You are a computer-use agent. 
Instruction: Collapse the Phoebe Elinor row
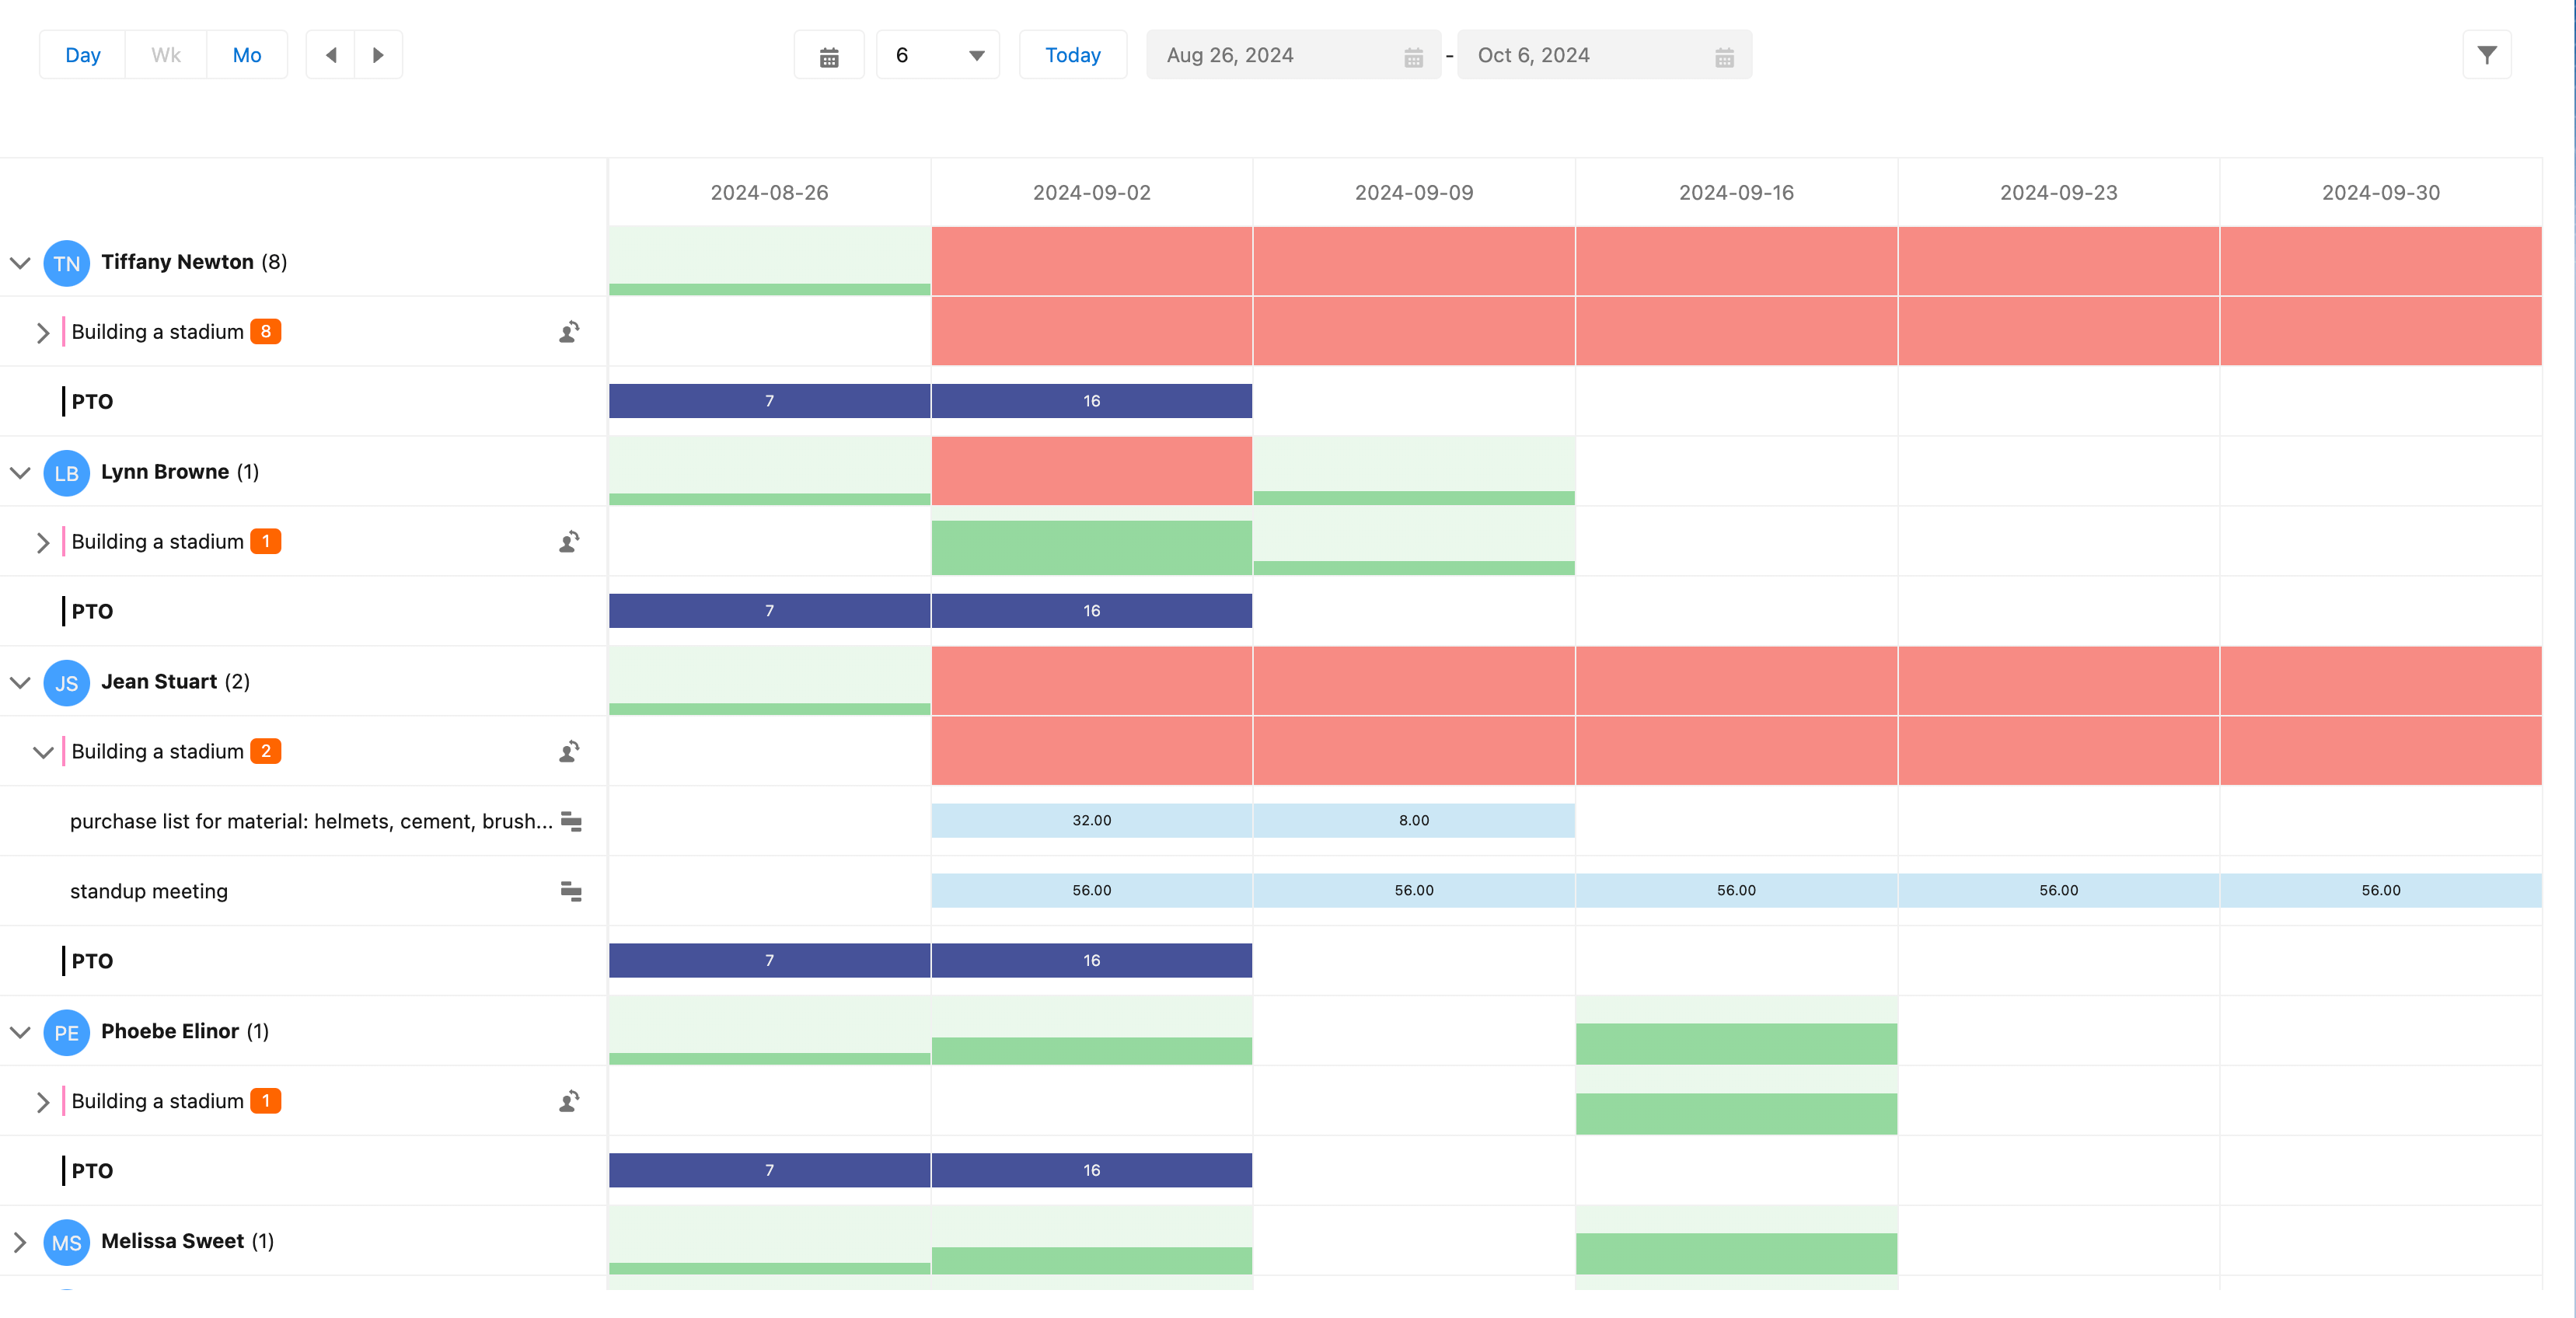coord(20,1032)
